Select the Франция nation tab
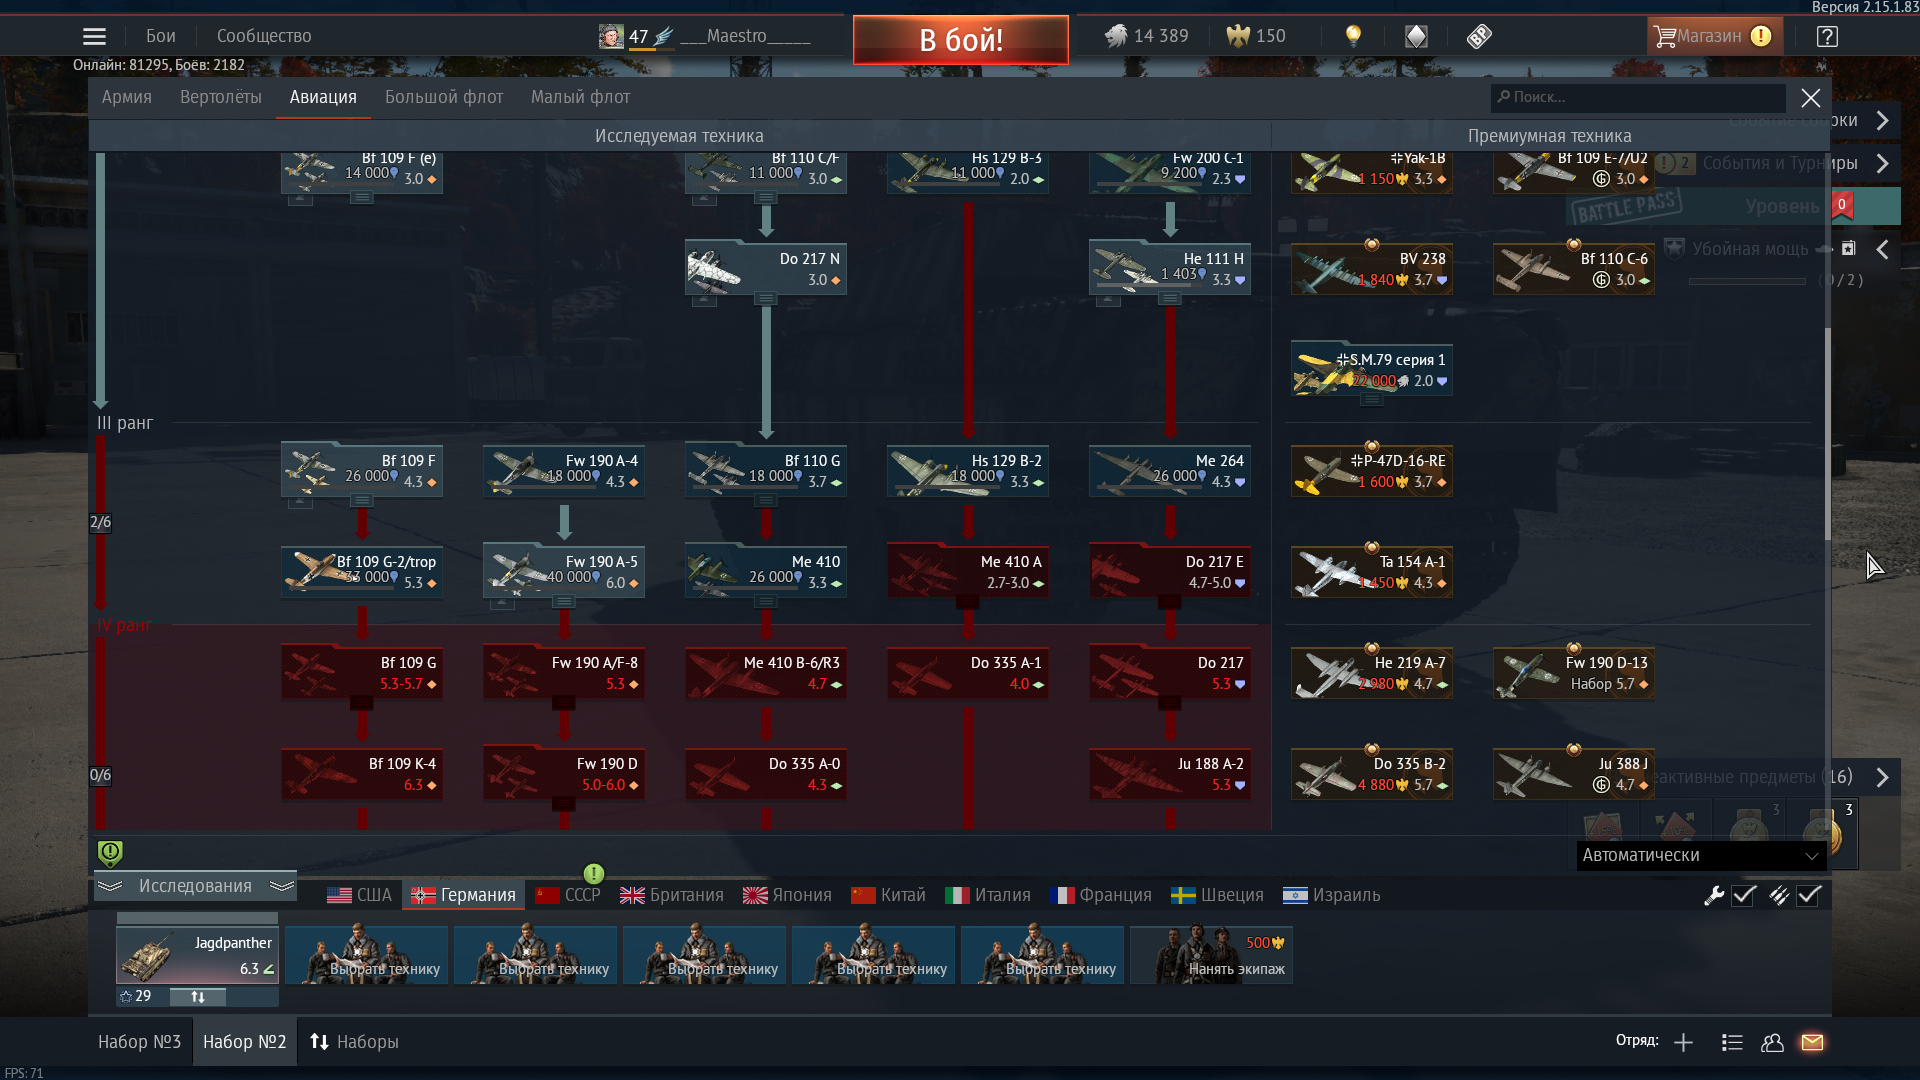Image resolution: width=1920 pixels, height=1080 pixels. (x=1101, y=895)
